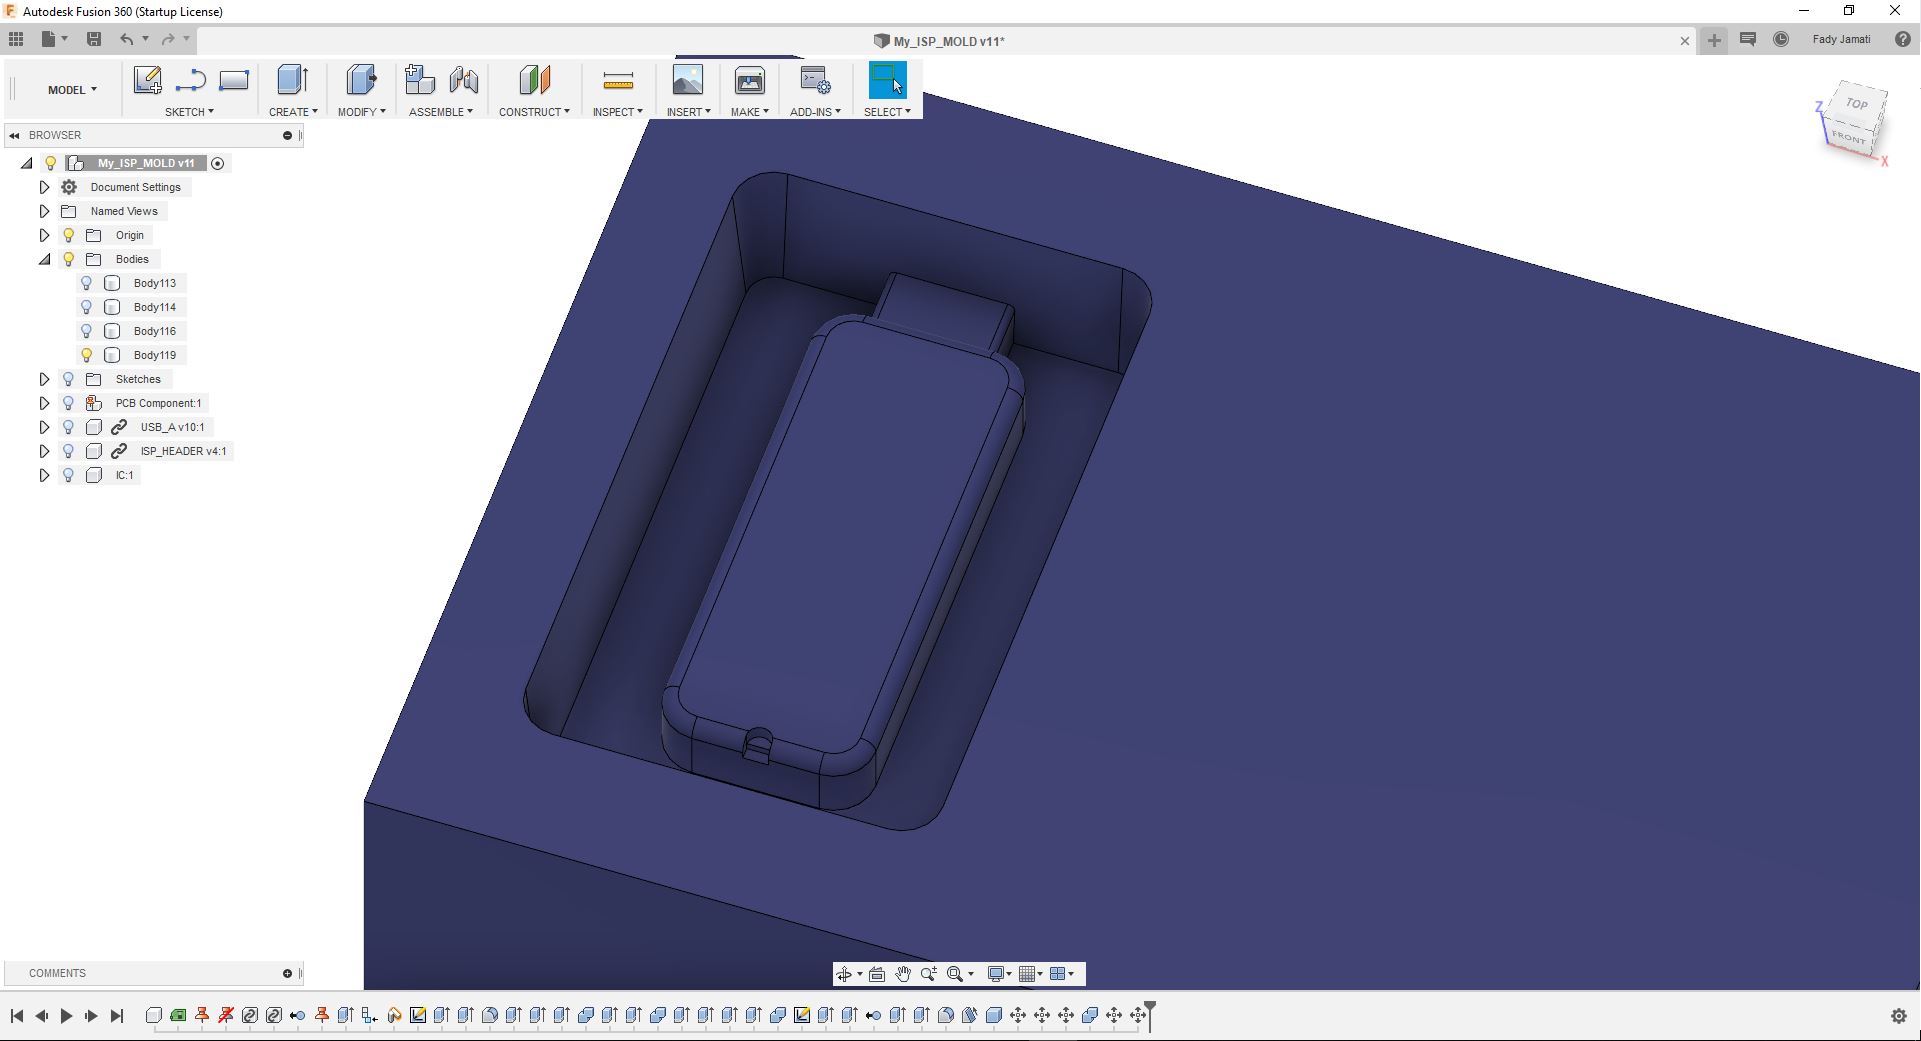Expand the Named Views node
Screen dimensions: 1921x1041
pyautogui.click(x=44, y=211)
